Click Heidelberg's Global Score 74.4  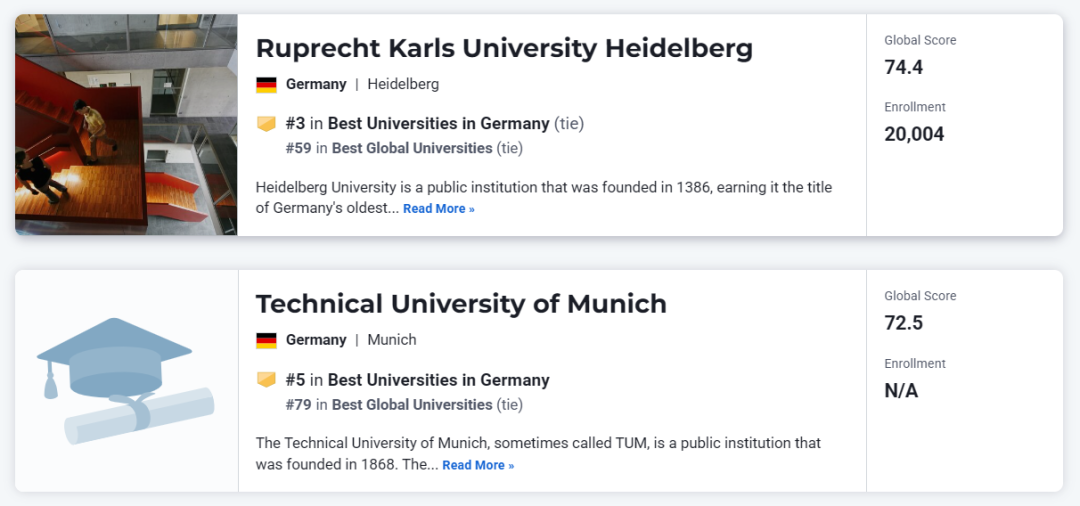(x=904, y=68)
